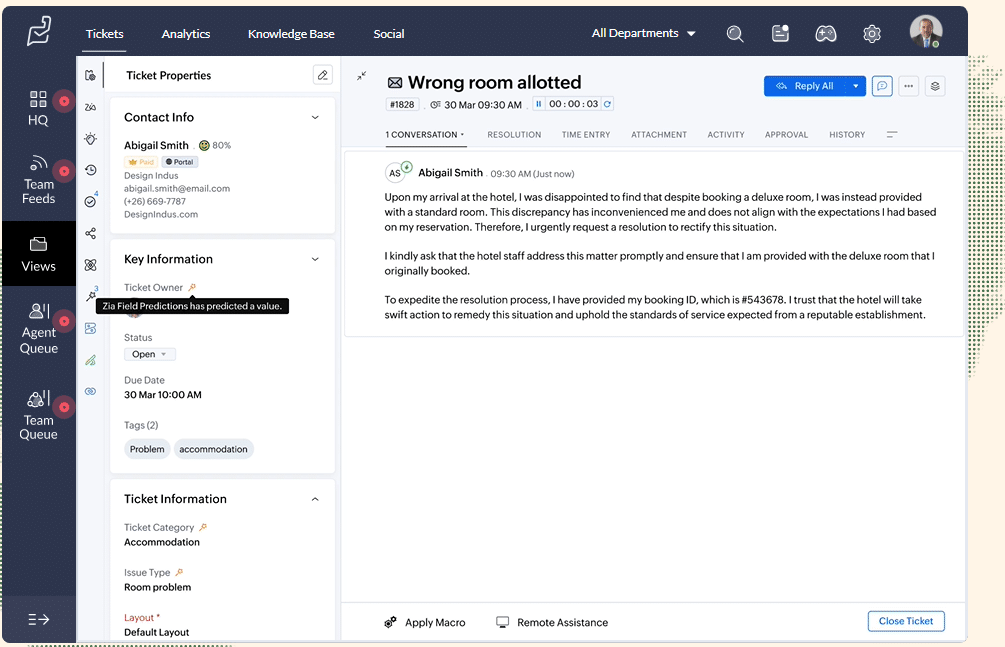Open the Knowledge Base tab
Screen dimensions: 1005x647
[x=291, y=34]
